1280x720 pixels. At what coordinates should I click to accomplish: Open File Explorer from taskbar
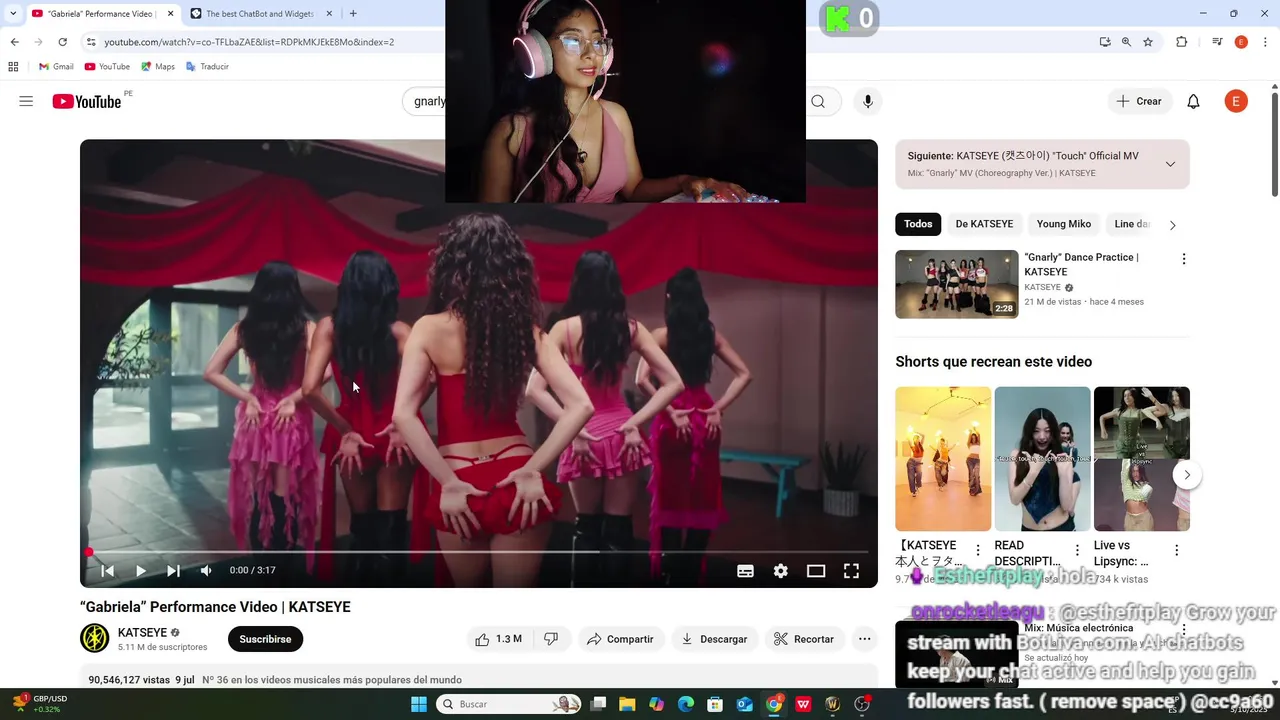pyautogui.click(x=627, y=704)
